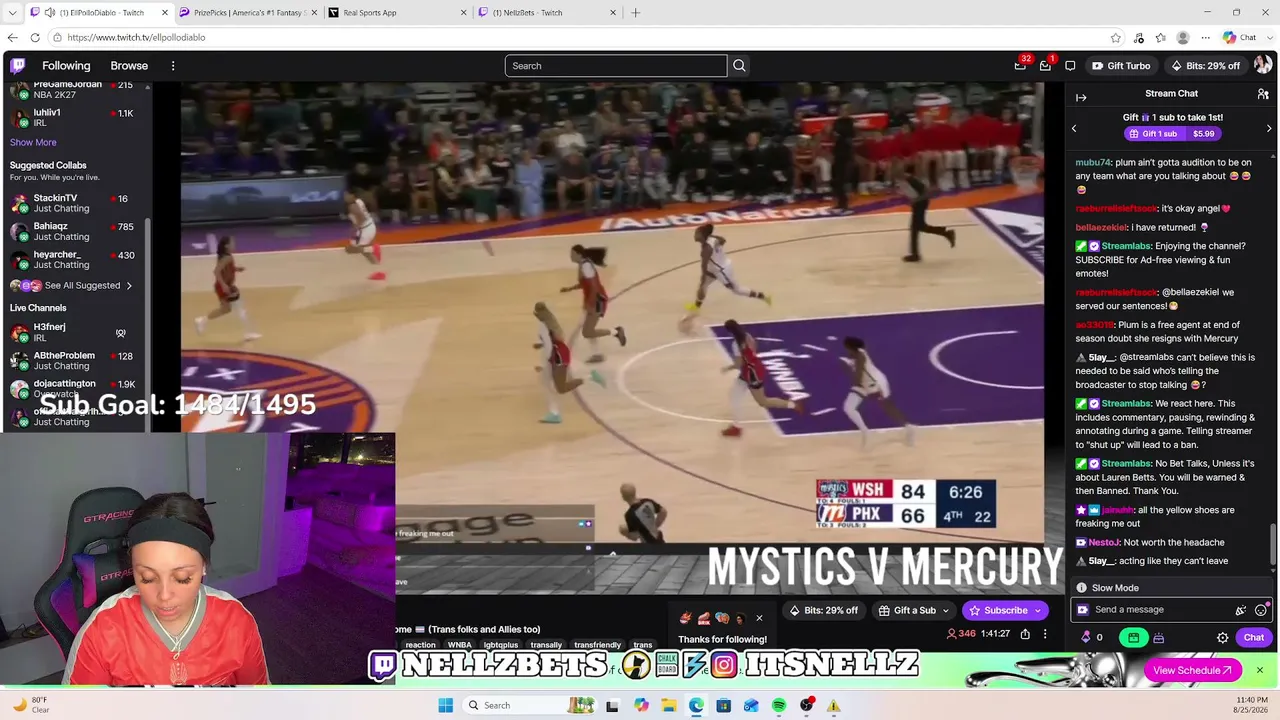Open Spotify from the taskbar

point(779,706)
